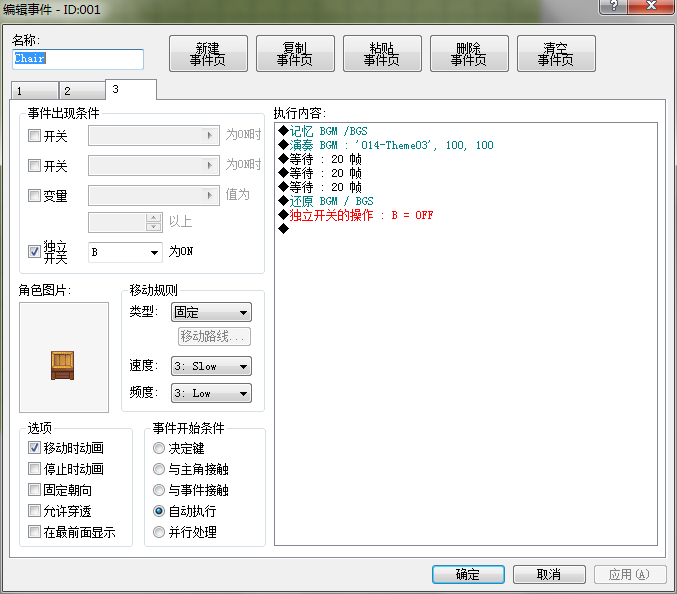Enable the second 开关 condition checkbox
This screenshot has width=677, height=594.
(x=35, y=166)
